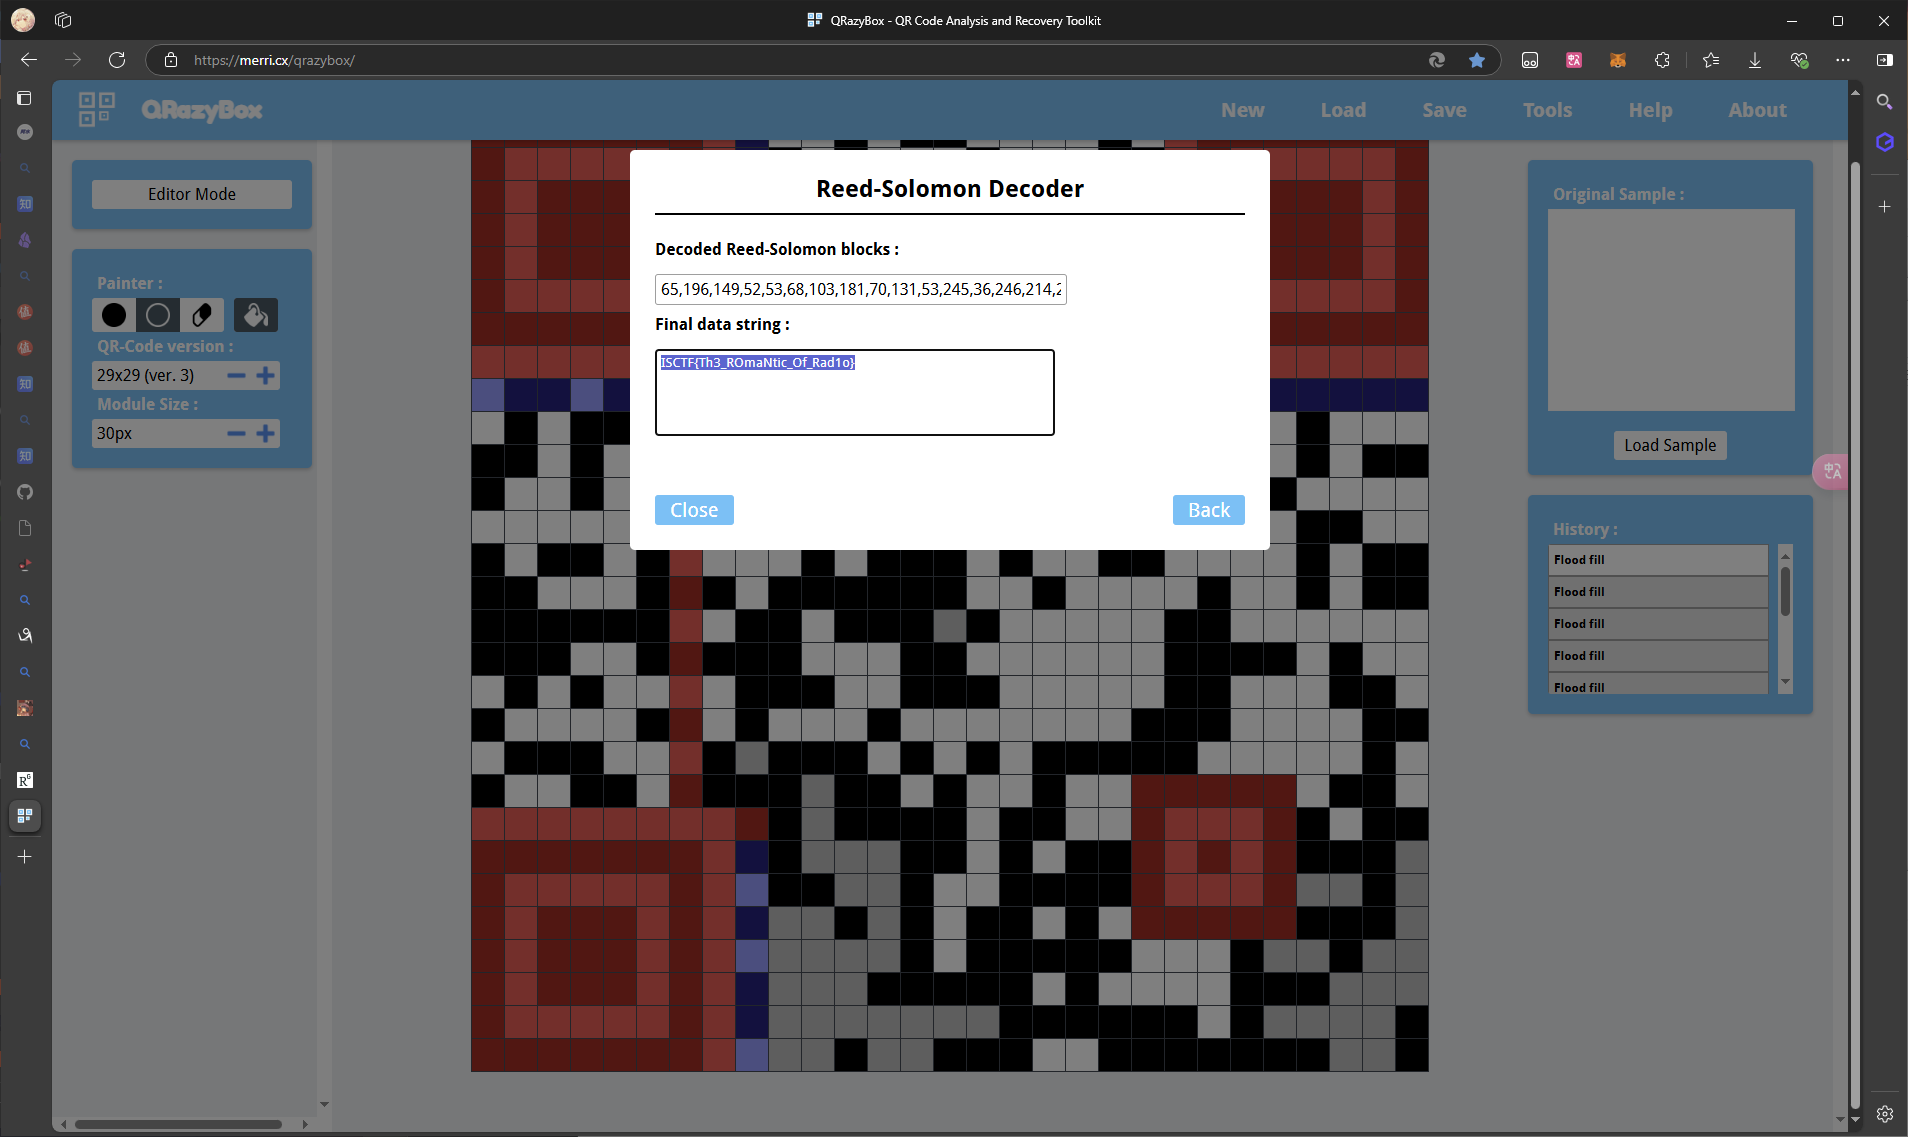
Task: Open browser favorites list icon
Action: [1711, 60]
